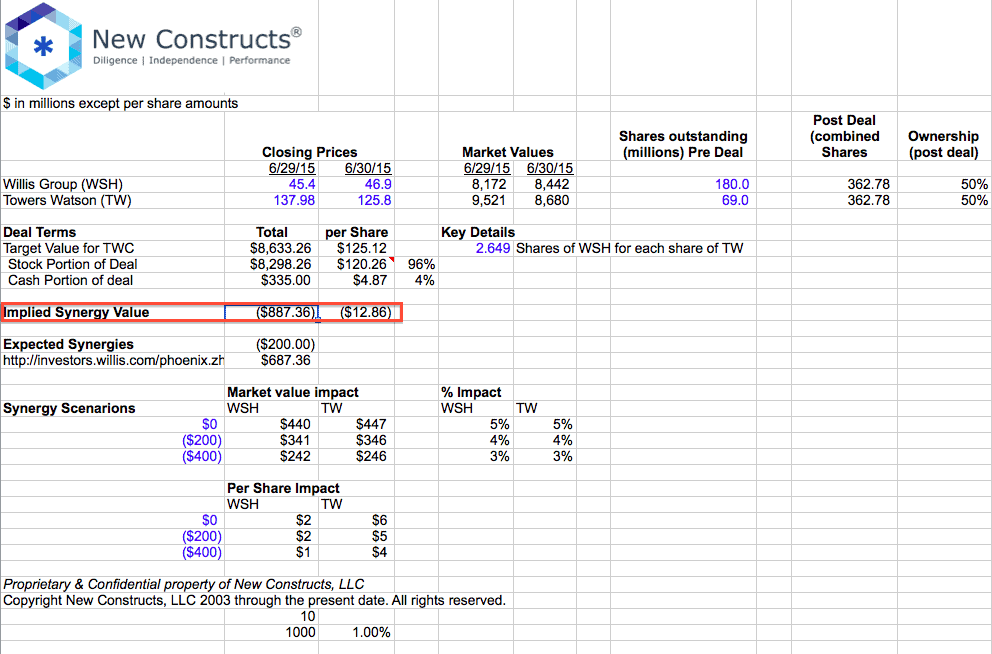This screenshot has height=654, width=992.
Task: Select per share value $125.12
Action: pos(361,248)
